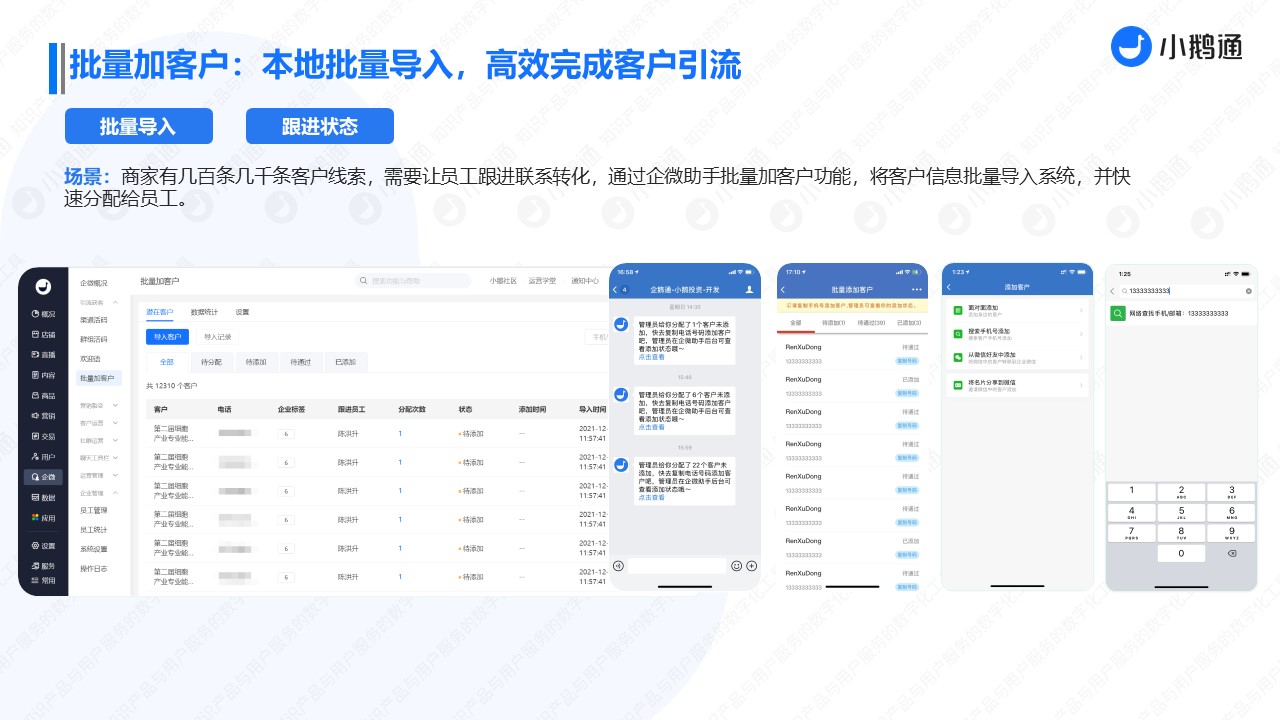Viewport: 1280px width, 720px height.
Task: Open the 搜索手机号添加 option
Action: point(1017,333)
